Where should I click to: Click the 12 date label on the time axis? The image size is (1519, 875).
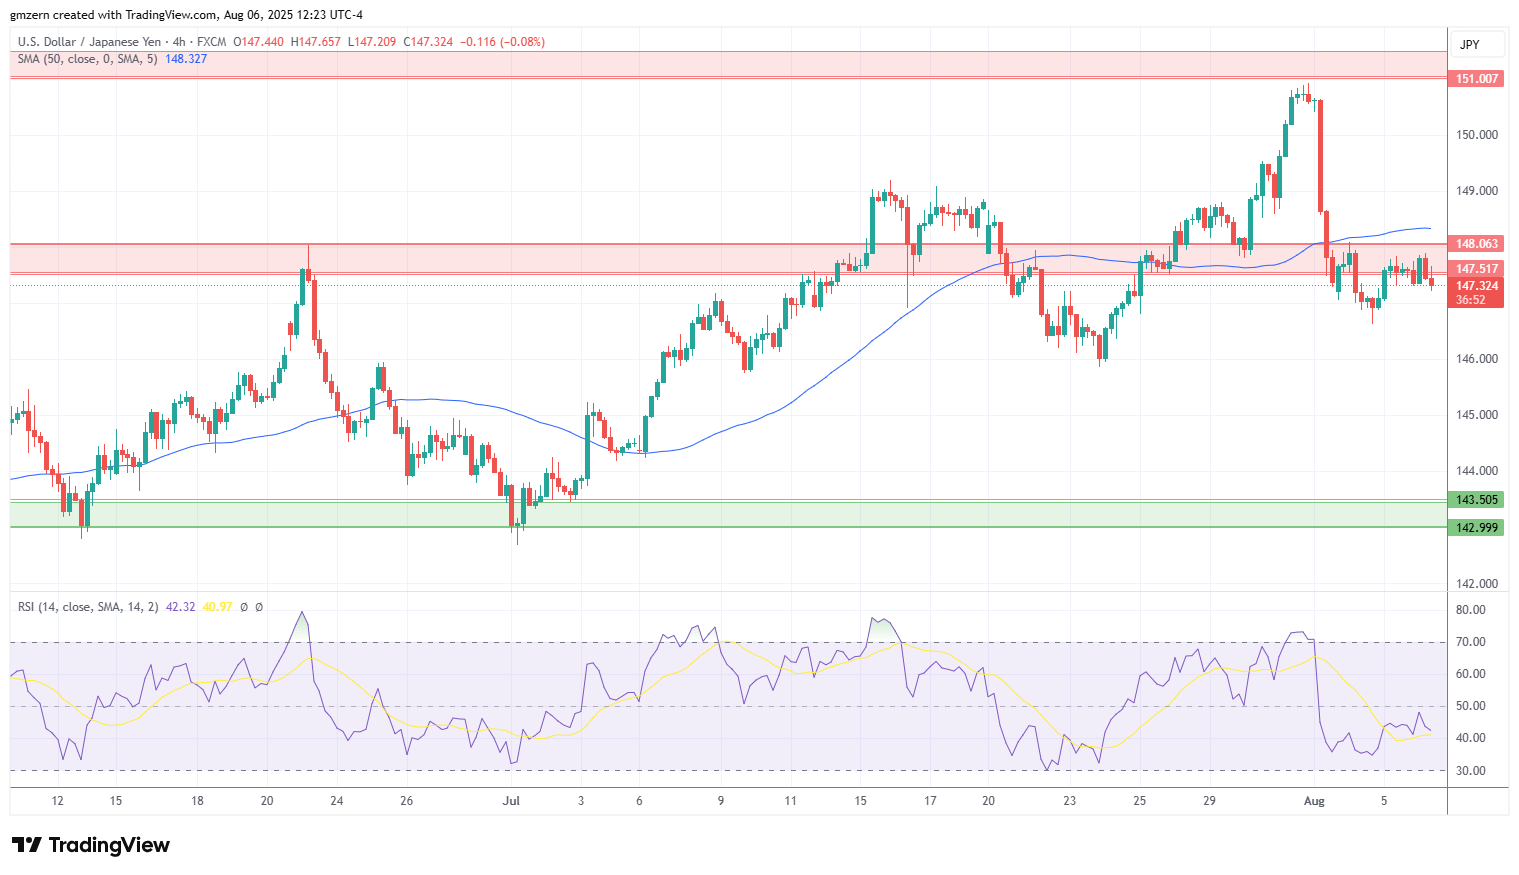[58, 801]
